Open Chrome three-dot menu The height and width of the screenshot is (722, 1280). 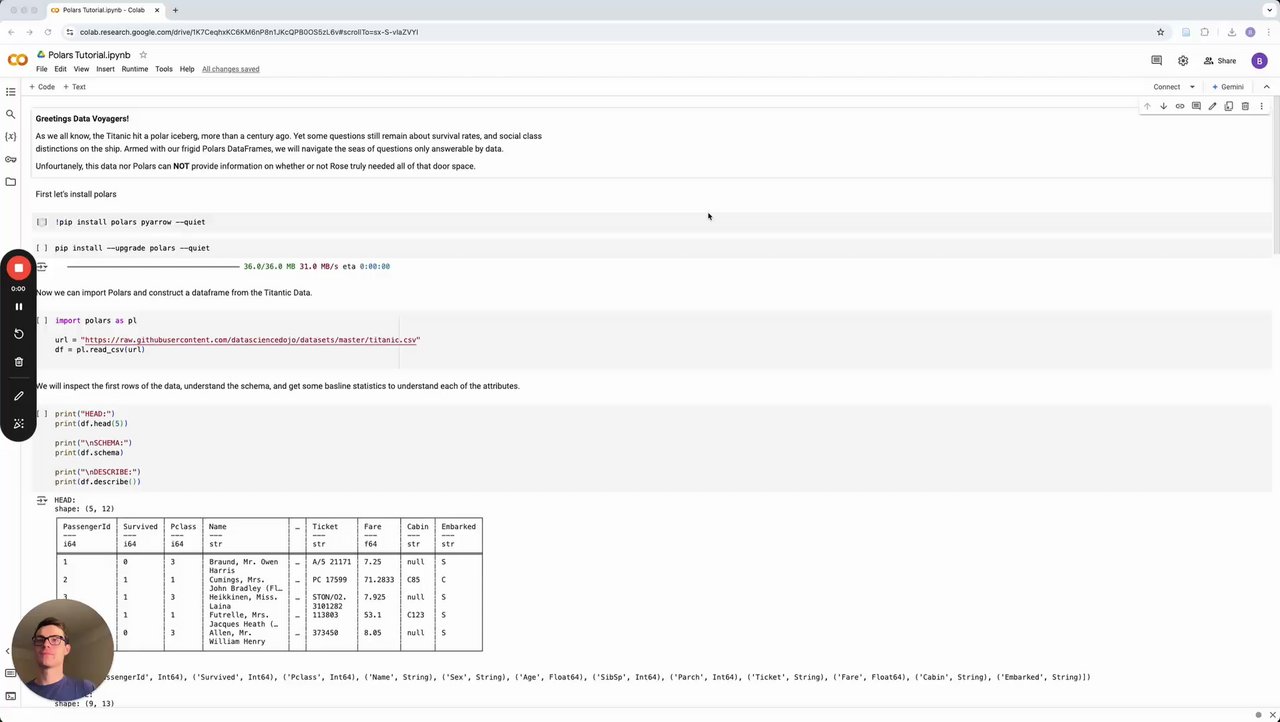click(1268, 32)
